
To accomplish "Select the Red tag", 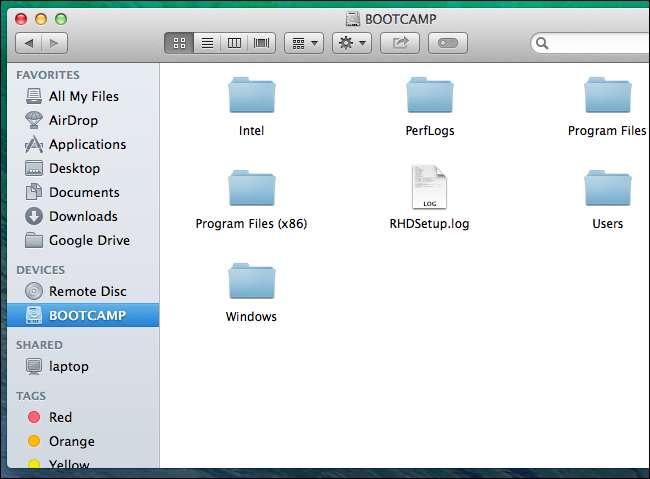I will pos(60,417).
